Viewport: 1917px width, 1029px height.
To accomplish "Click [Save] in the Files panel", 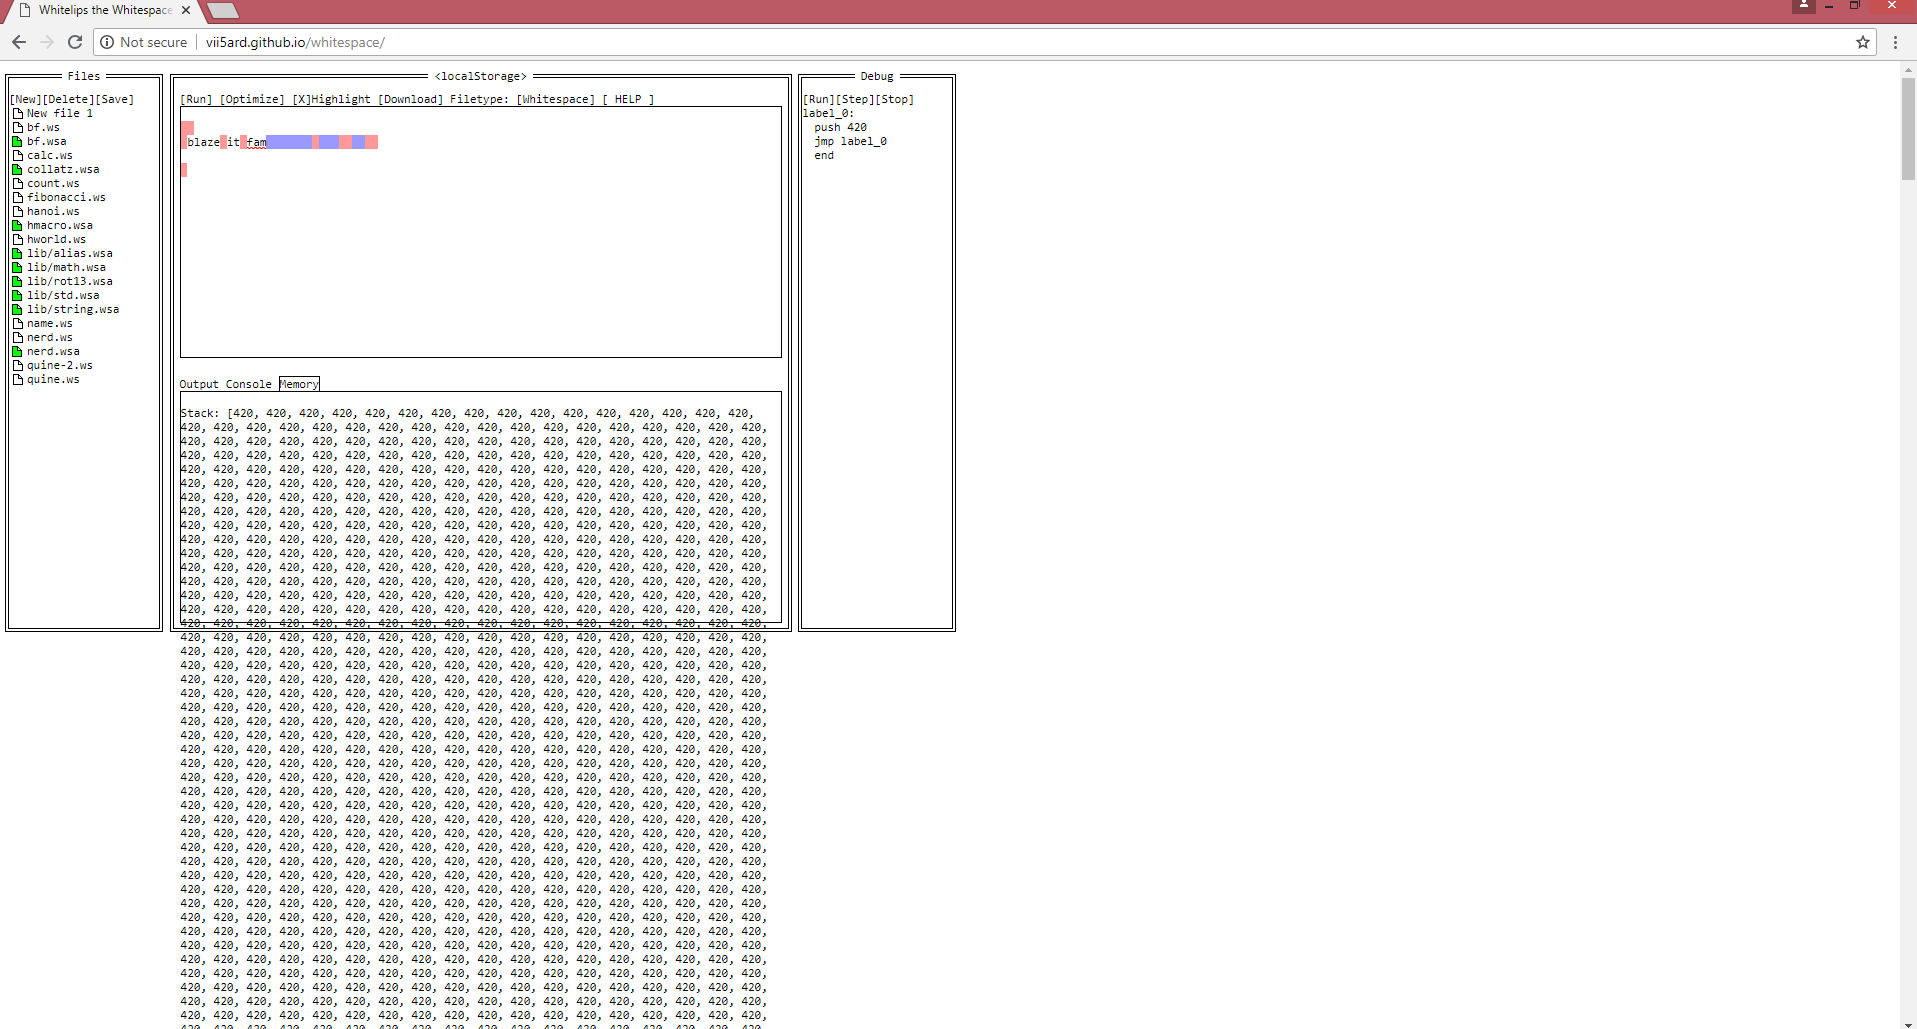I will [x=114, y=99].
